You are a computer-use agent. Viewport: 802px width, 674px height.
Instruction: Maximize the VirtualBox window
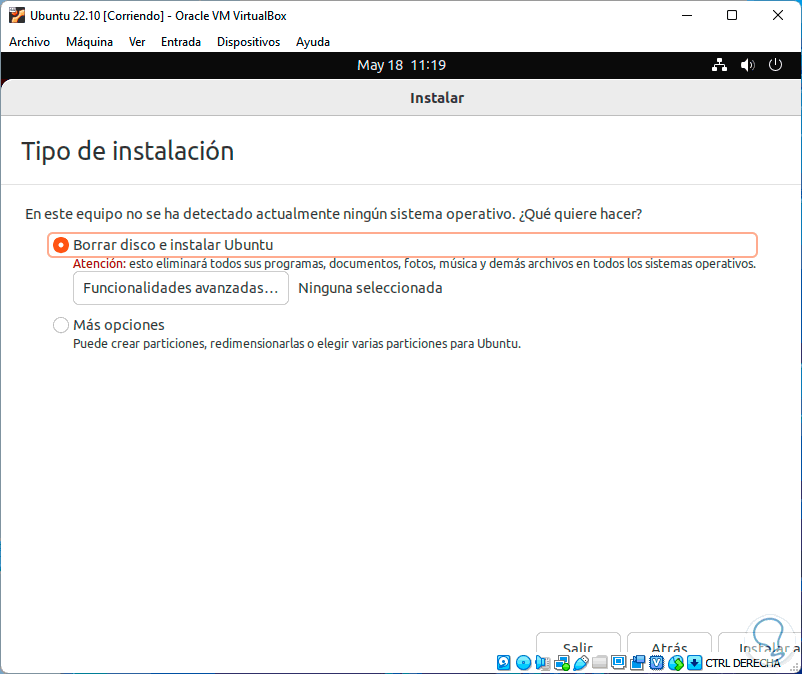pos(732,15)
